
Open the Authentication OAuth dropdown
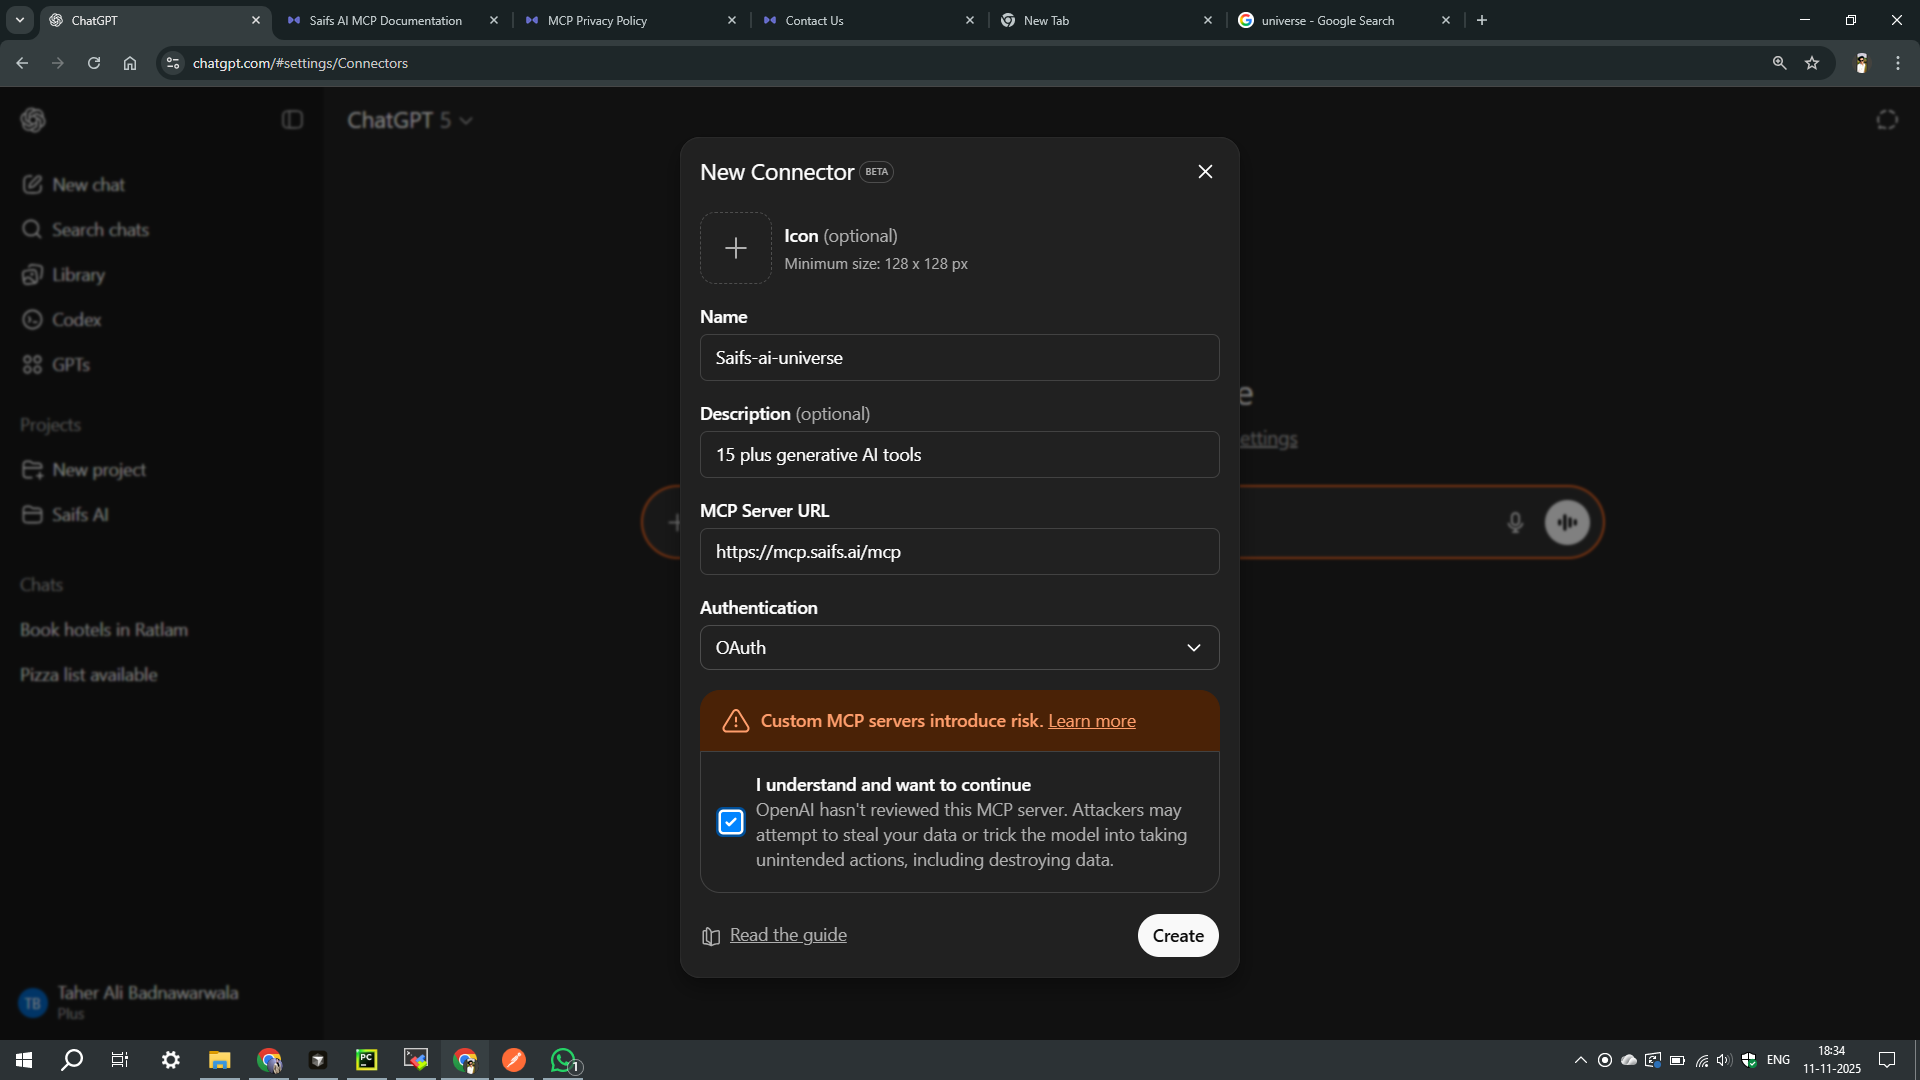(960, 648)
